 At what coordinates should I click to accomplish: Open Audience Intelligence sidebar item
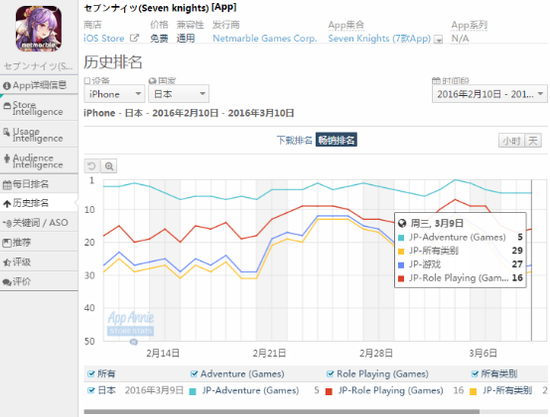39,161
